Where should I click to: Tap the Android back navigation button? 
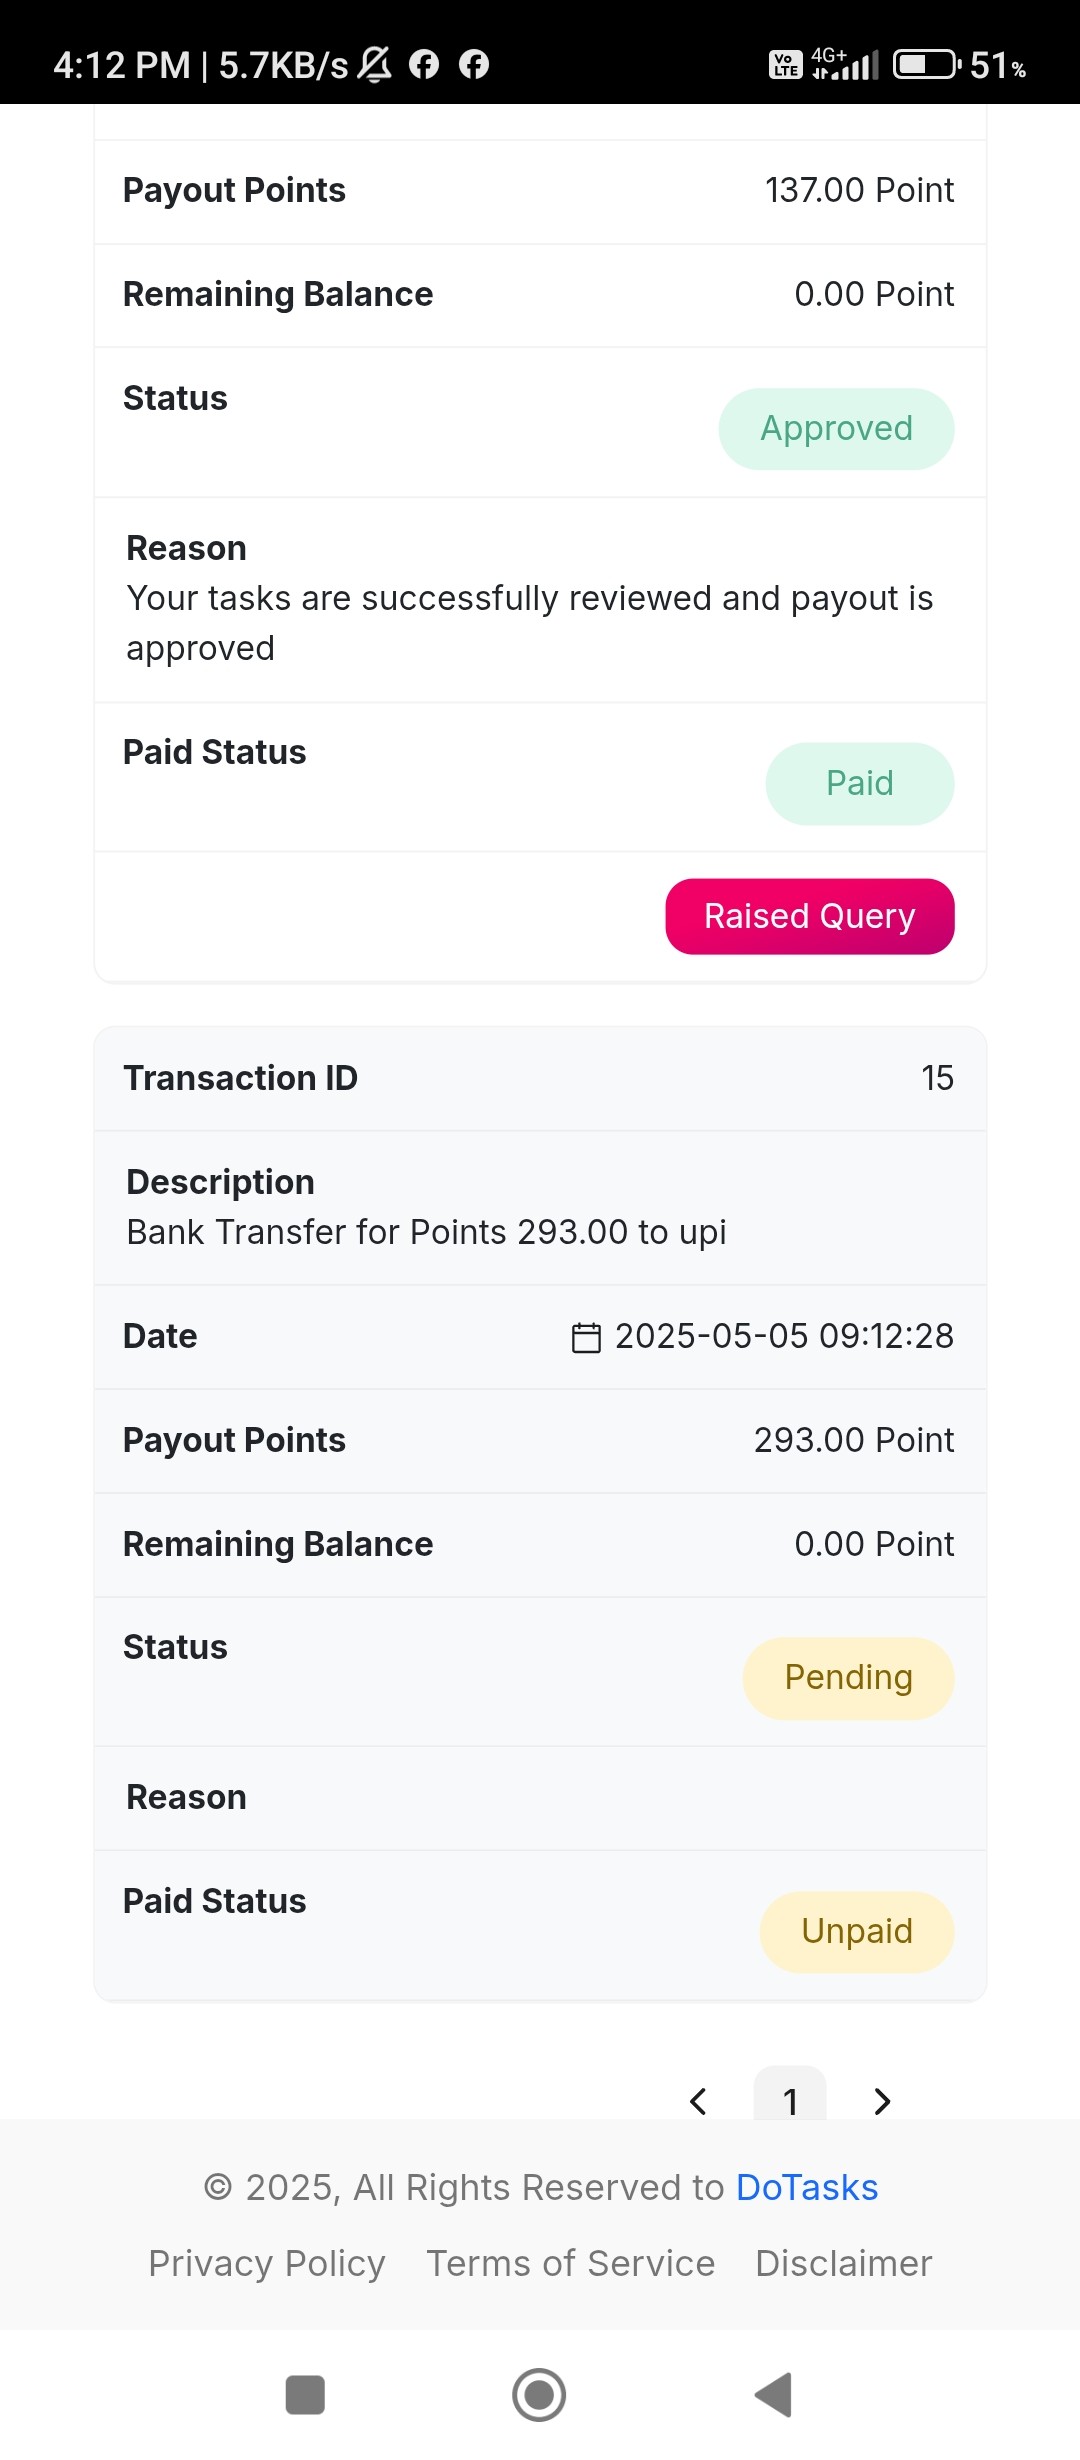[x=774, y=2395]
